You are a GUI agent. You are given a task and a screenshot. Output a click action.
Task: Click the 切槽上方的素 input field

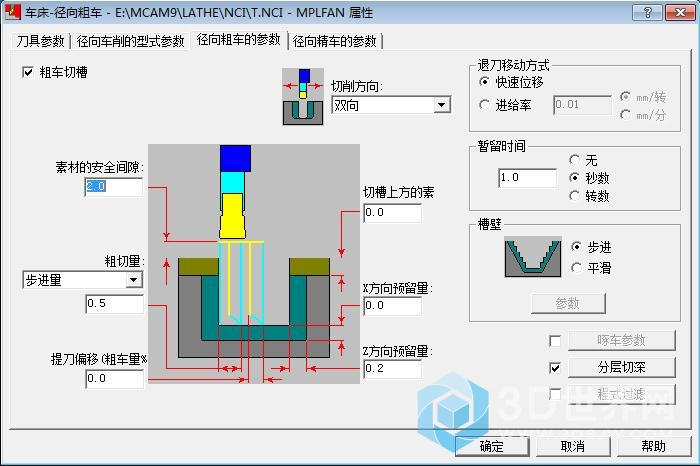click(x=392, y=212)
